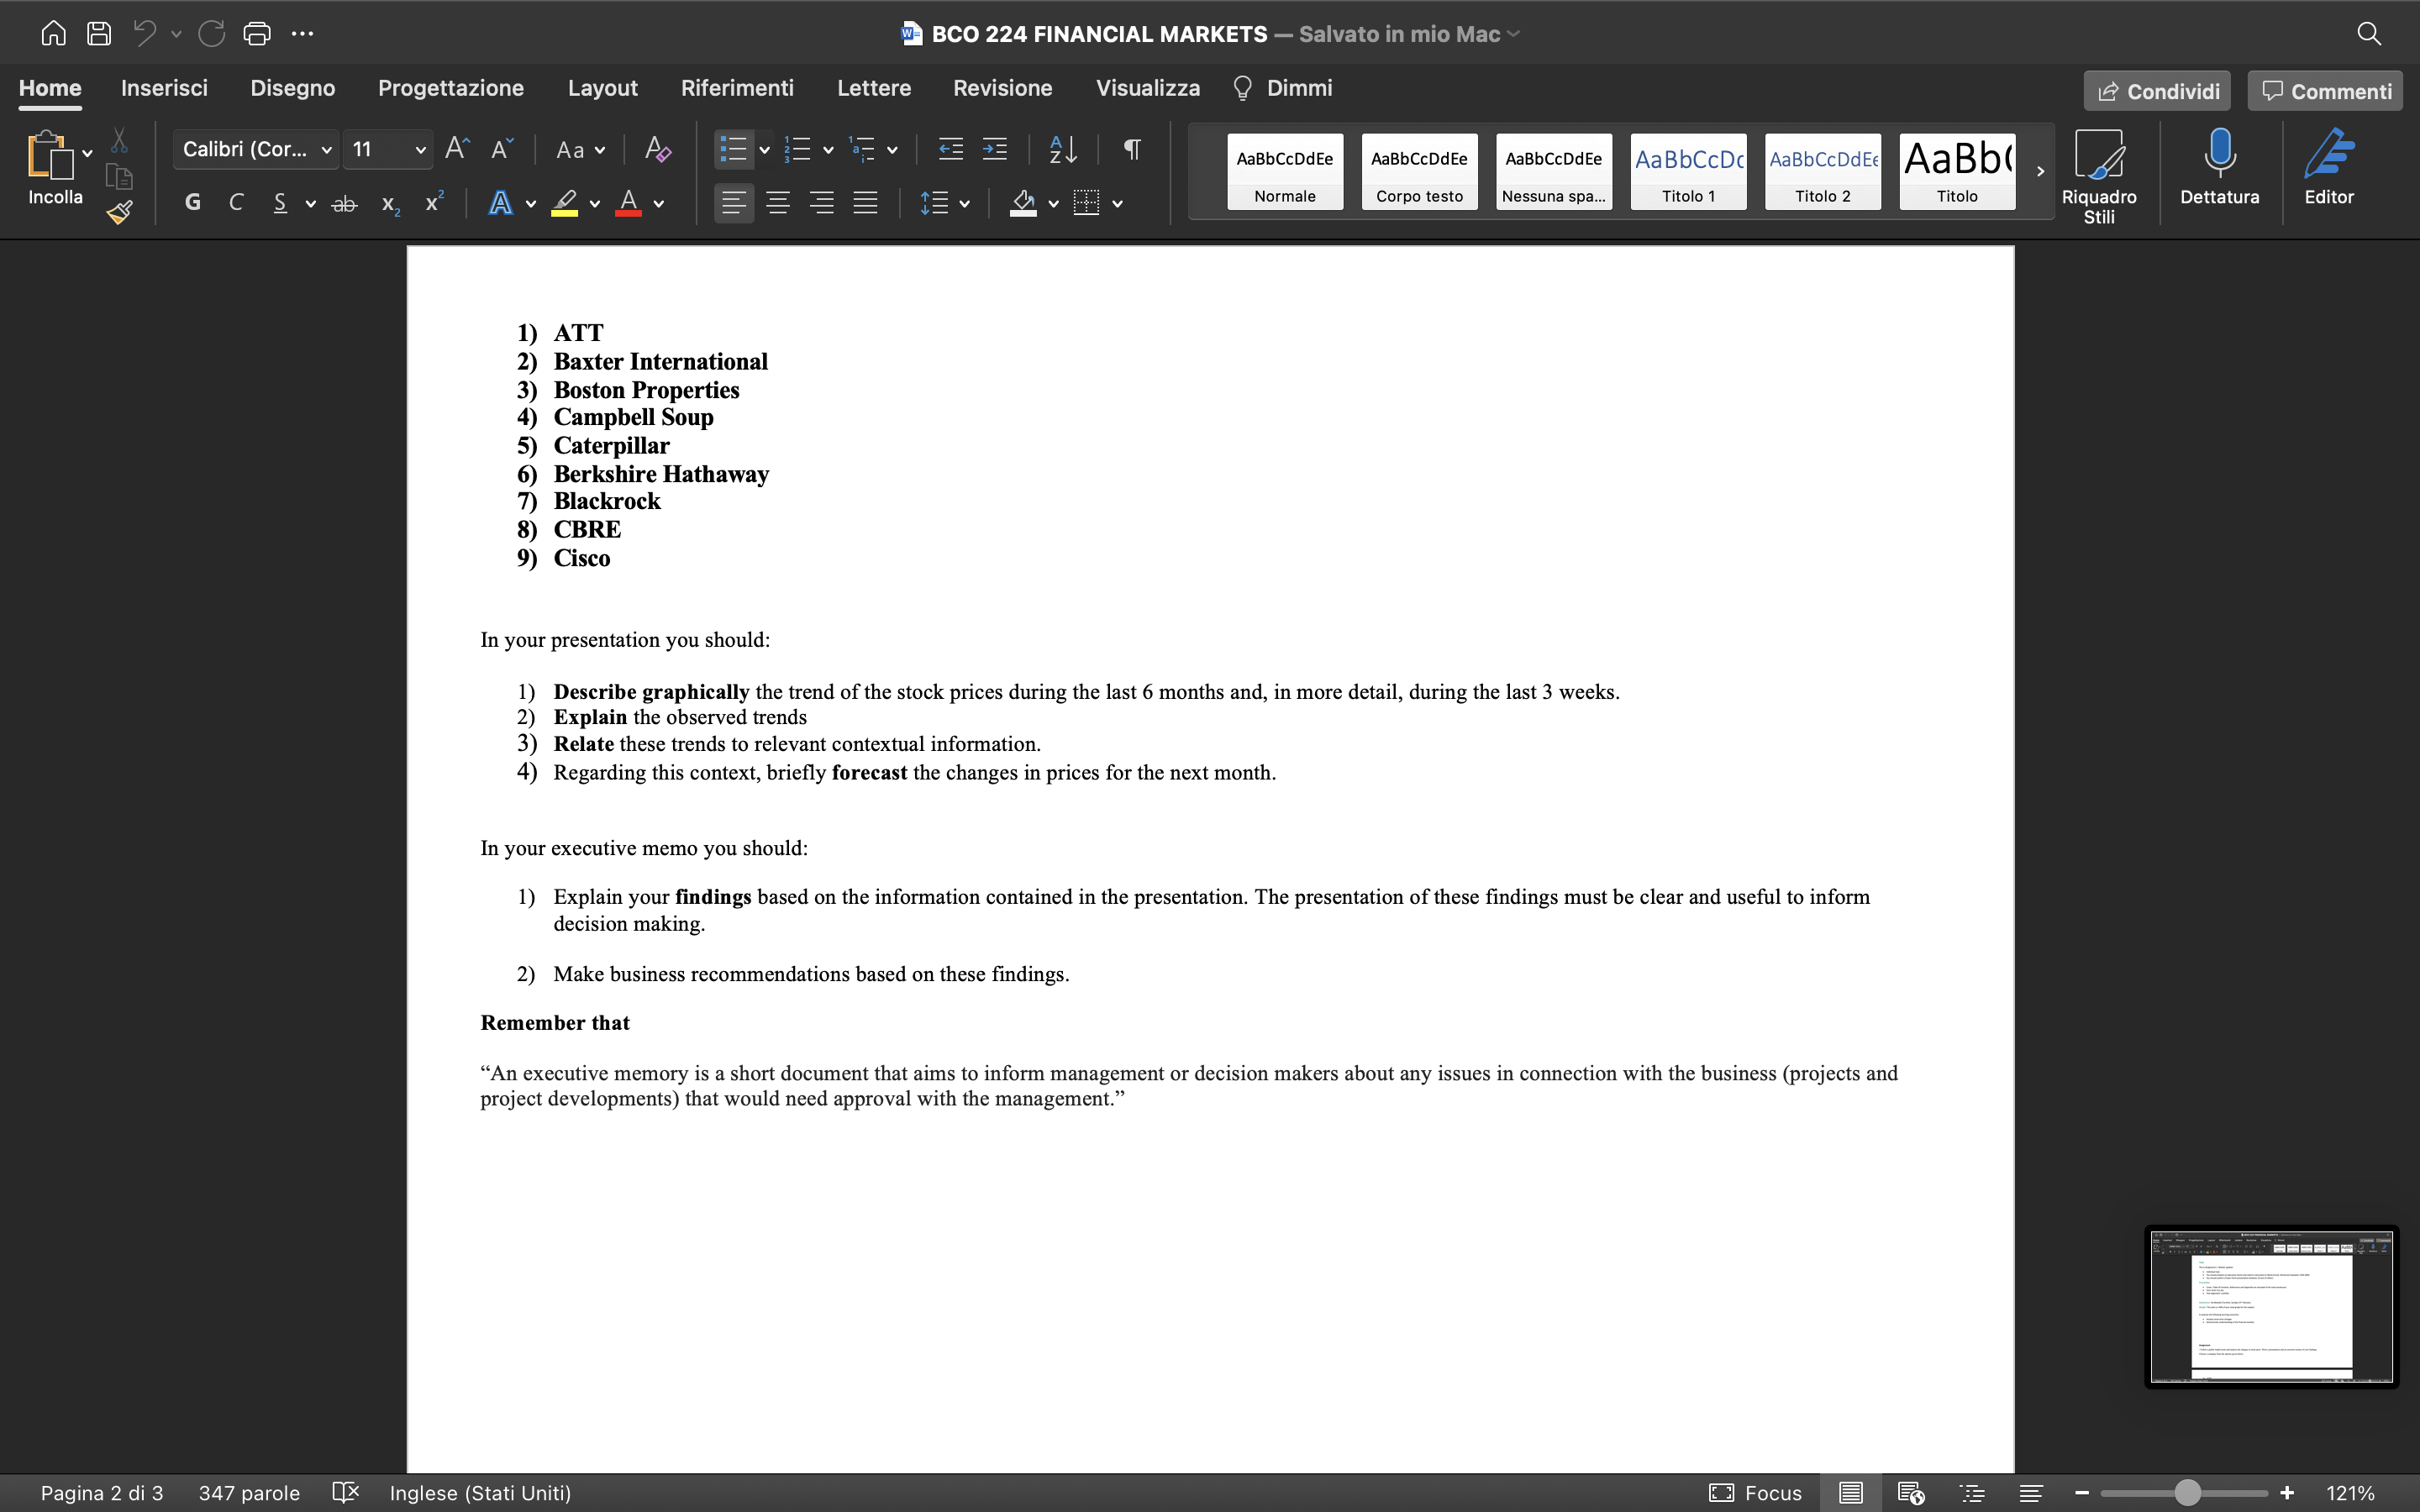Switch to the Inserisci tab
This screenshot has height=1512, width=2420.
(x=164, y=88)
